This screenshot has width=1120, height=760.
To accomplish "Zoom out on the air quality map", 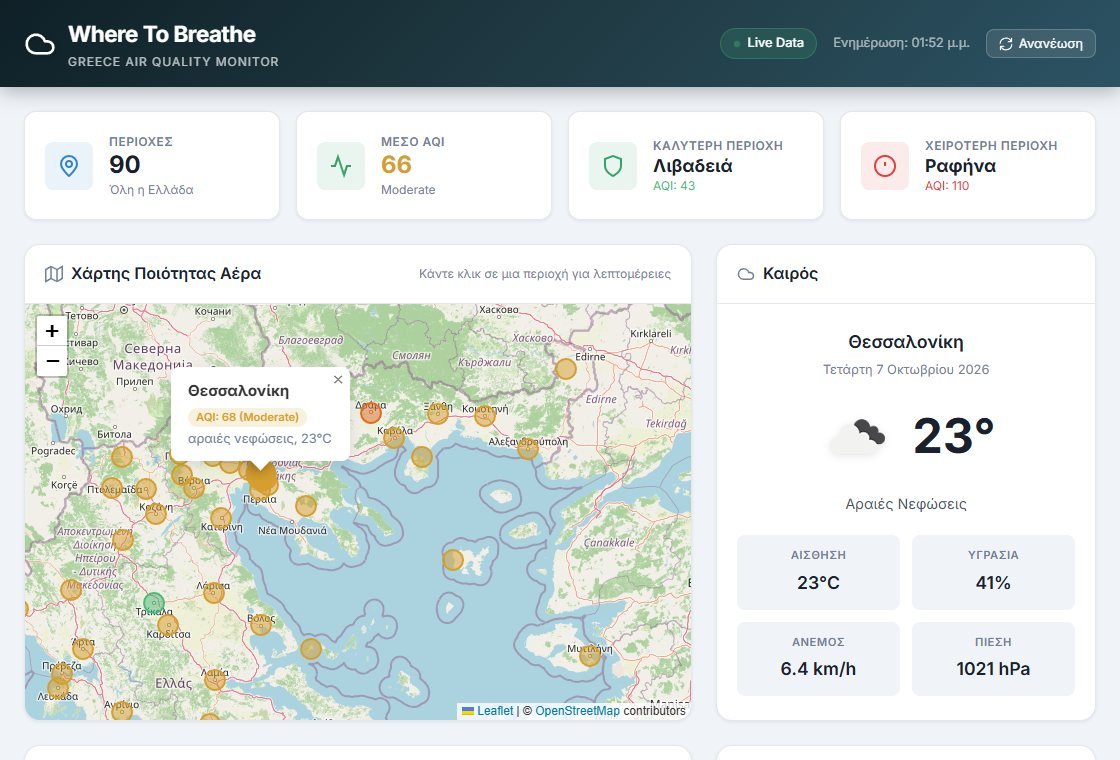I will click(52, 361).
